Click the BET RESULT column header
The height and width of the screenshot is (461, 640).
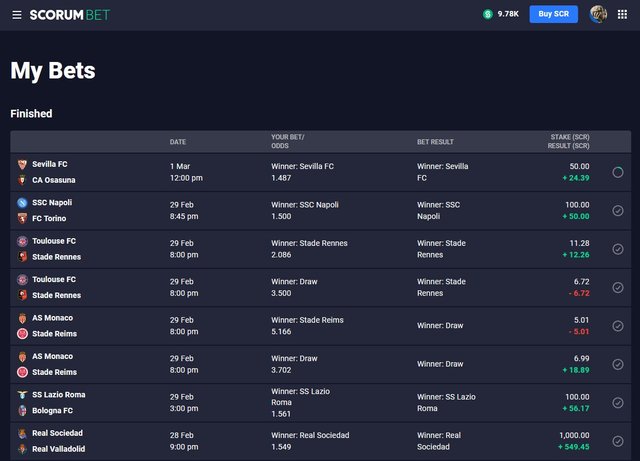point(435,142)
